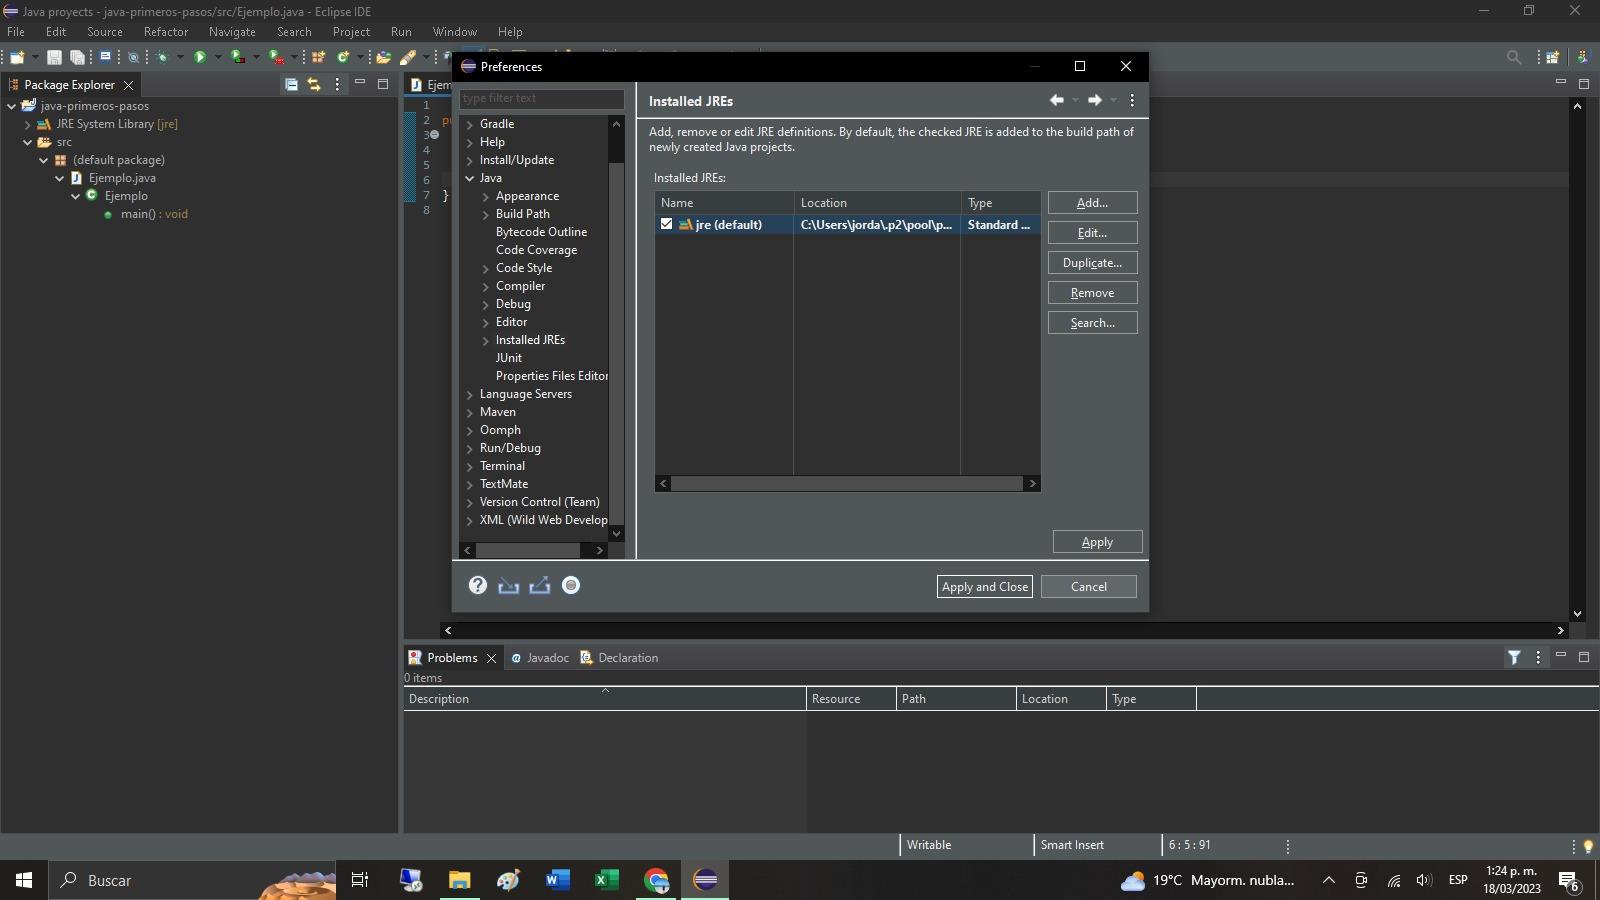Click the green Run toolbar icon
Viewport: 1600px width, 900px height.
tap(200, 57)
